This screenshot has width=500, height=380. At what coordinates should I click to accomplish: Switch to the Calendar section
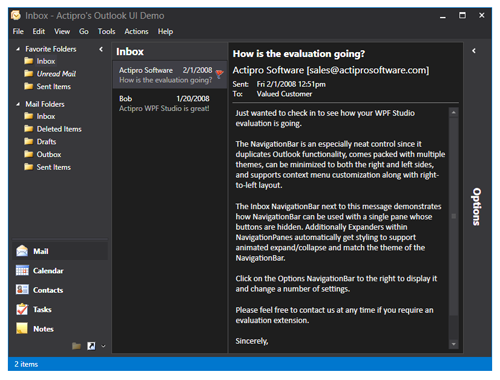[60, 270]
